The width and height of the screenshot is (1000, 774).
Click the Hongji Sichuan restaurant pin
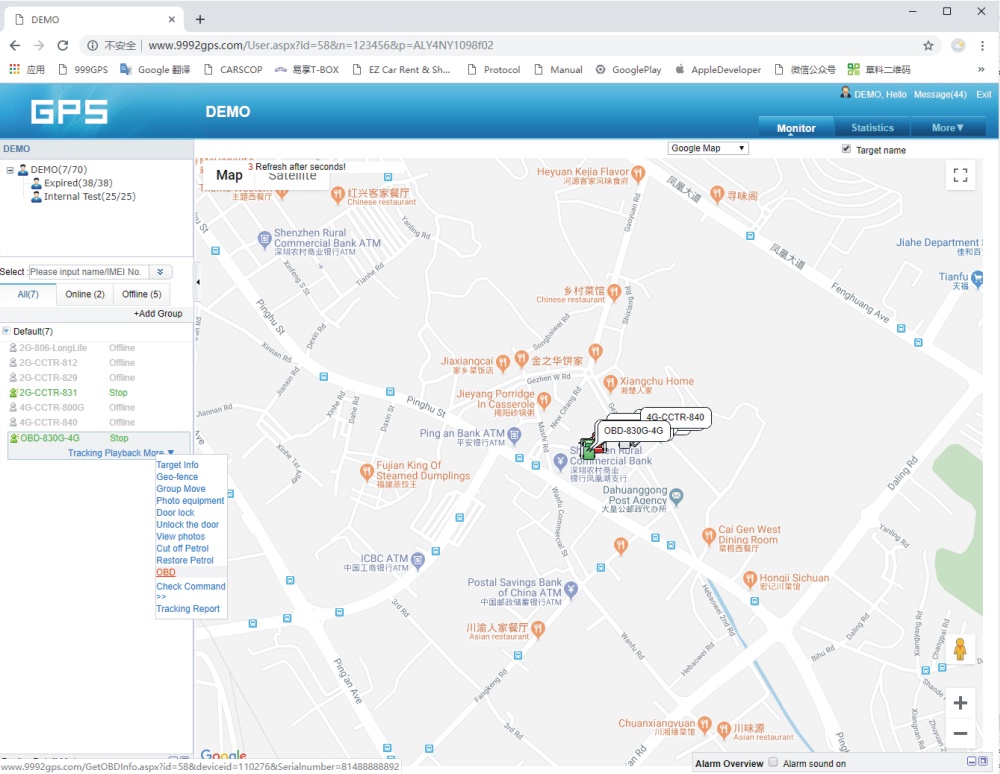[x=751, y=579]
